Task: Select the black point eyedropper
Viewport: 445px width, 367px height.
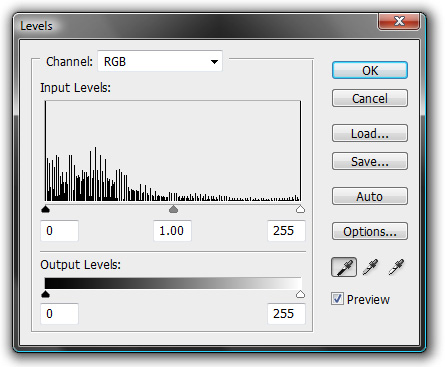Action: (344, 267)
